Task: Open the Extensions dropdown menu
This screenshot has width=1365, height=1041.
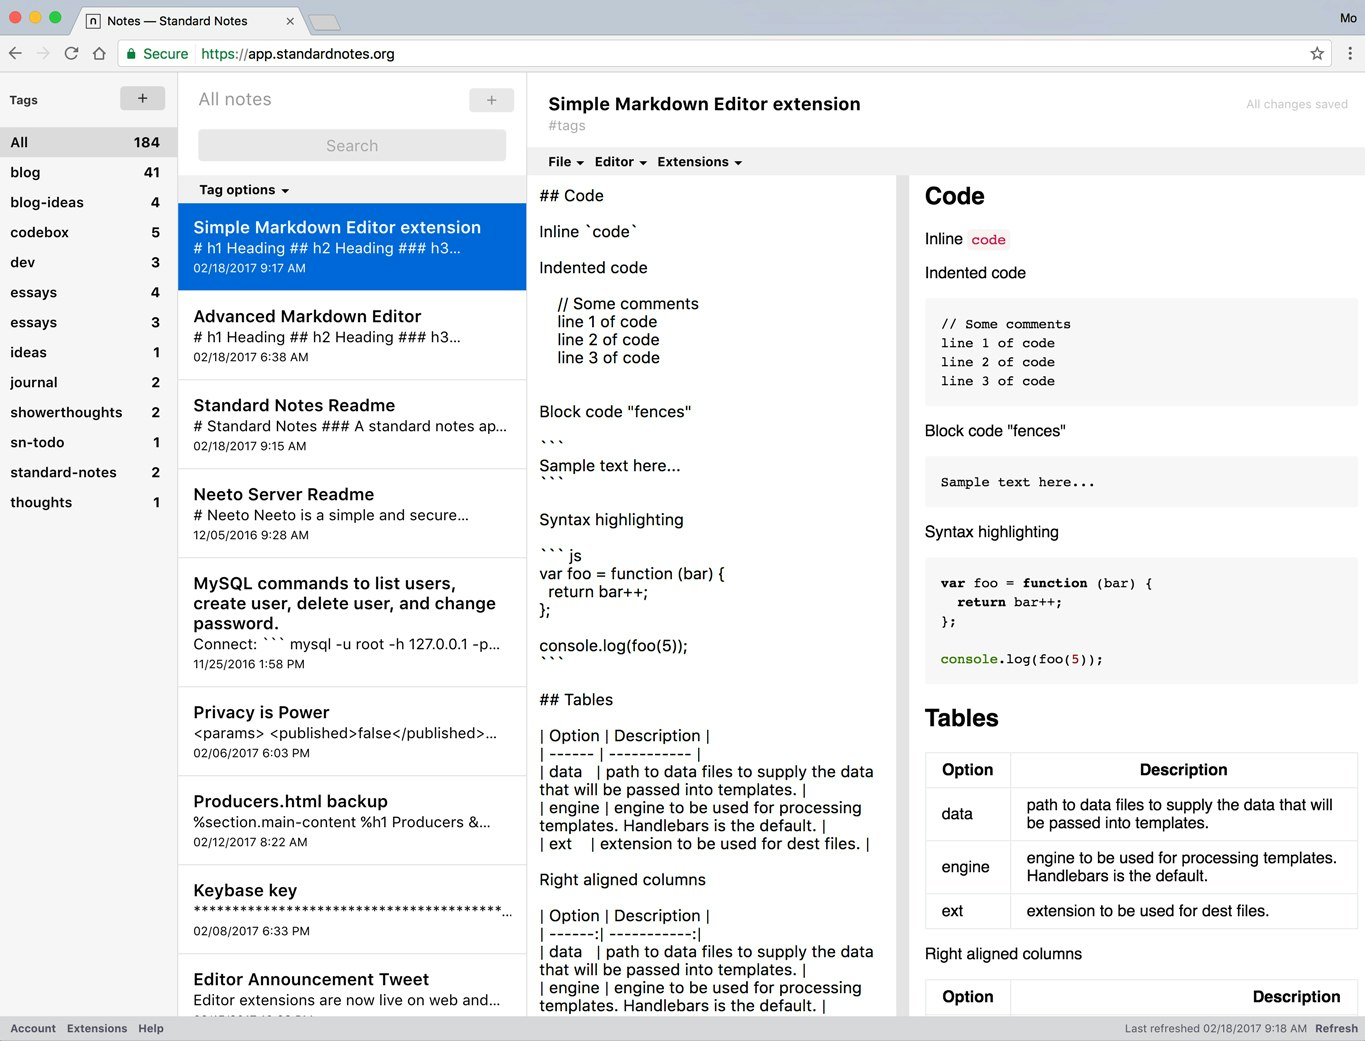Action: click(x=698, y=161)
